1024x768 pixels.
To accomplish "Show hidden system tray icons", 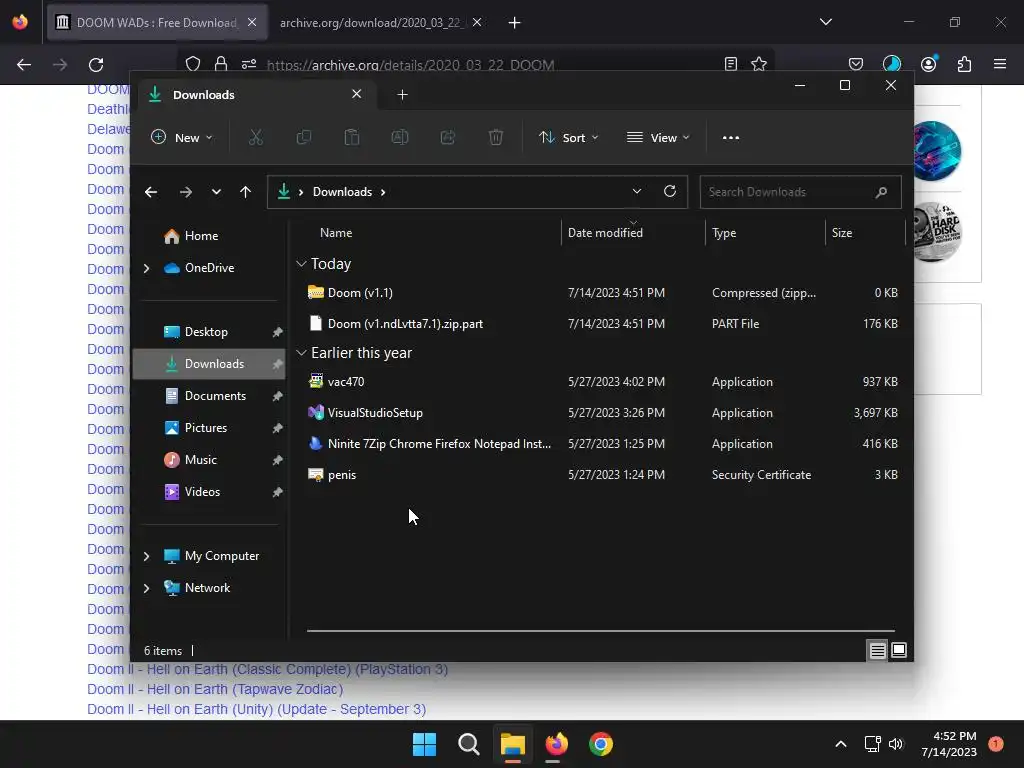I will 840,744.
